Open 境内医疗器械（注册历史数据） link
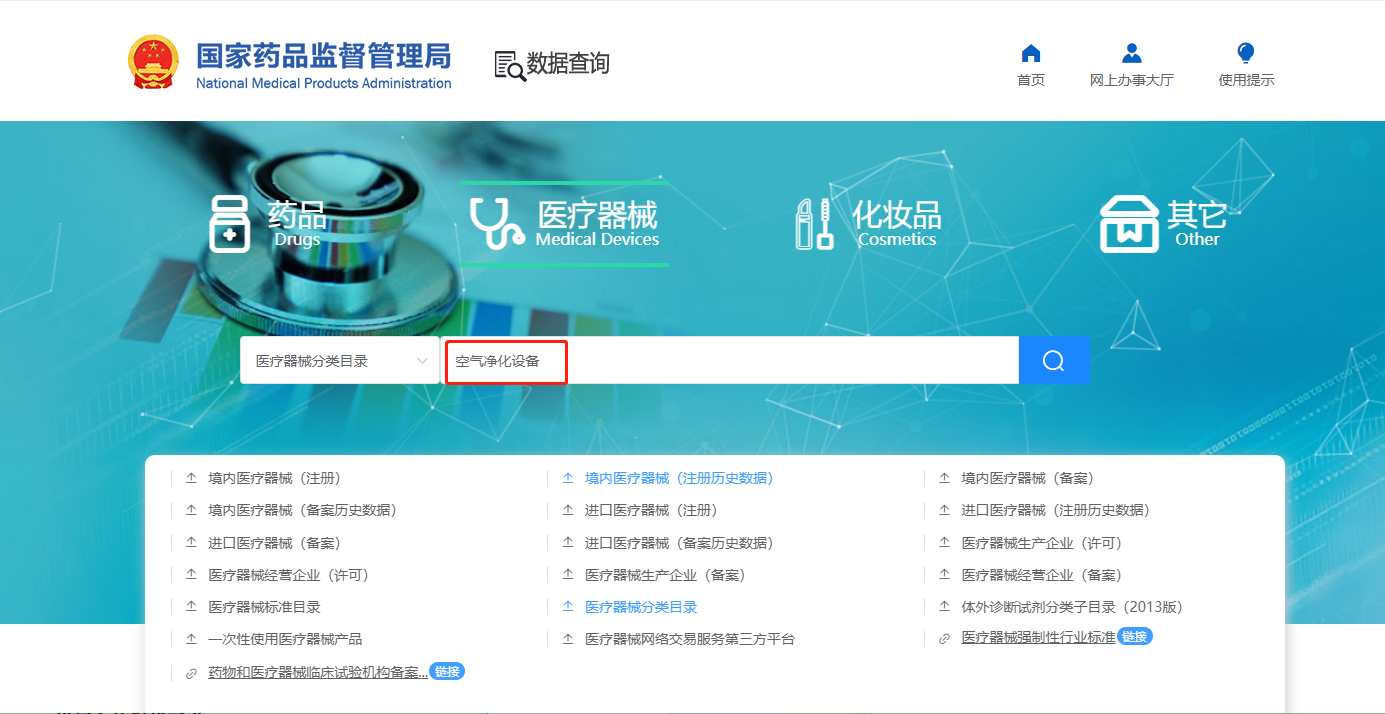The height and width of the screenshot is (714, 1385). click(x=679, y=479)
